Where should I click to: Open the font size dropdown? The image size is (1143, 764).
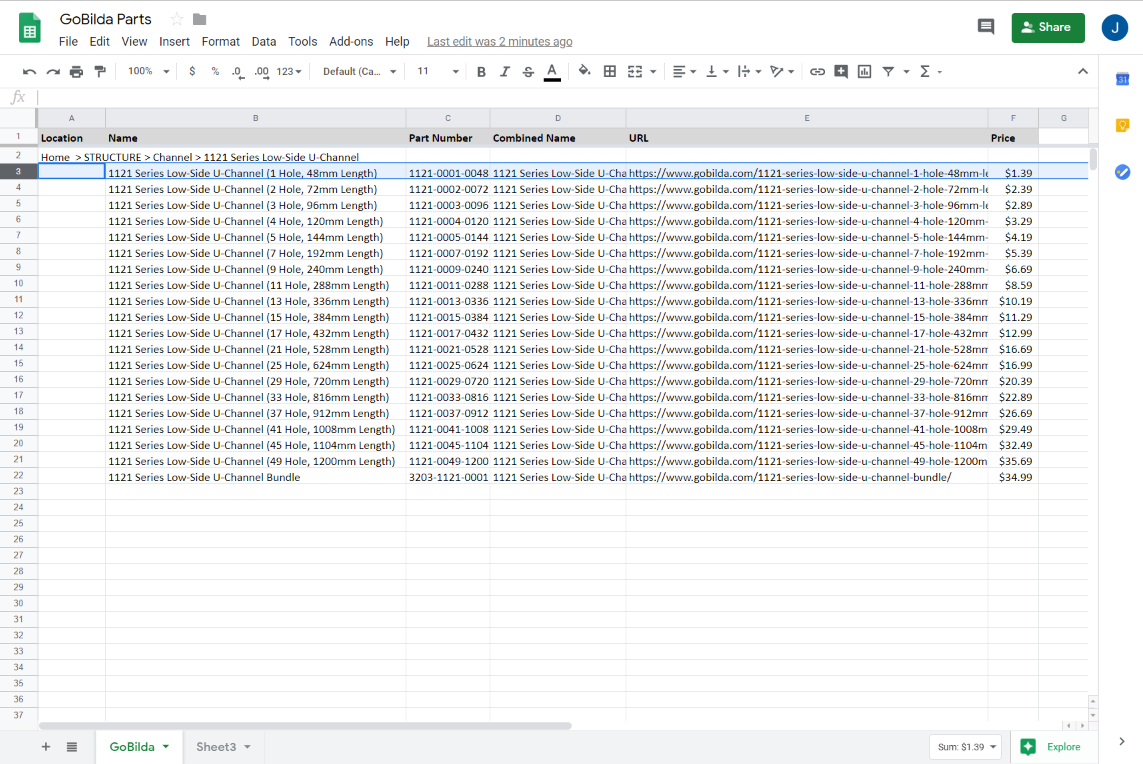point(438,71)
